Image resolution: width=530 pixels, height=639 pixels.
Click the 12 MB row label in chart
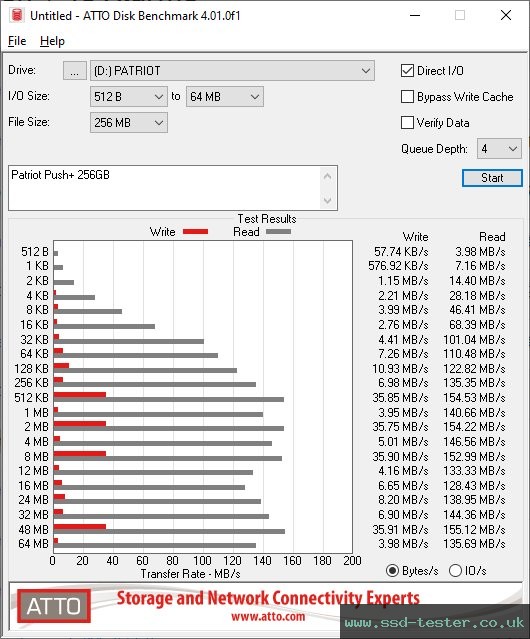point(33,471)
